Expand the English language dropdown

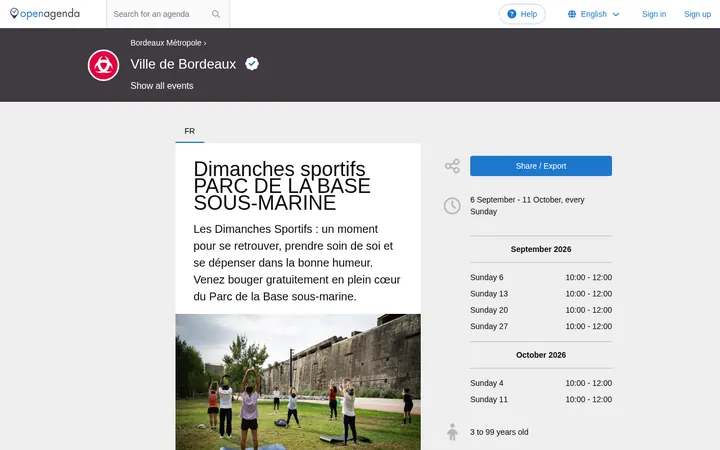[x=593, y=14]
